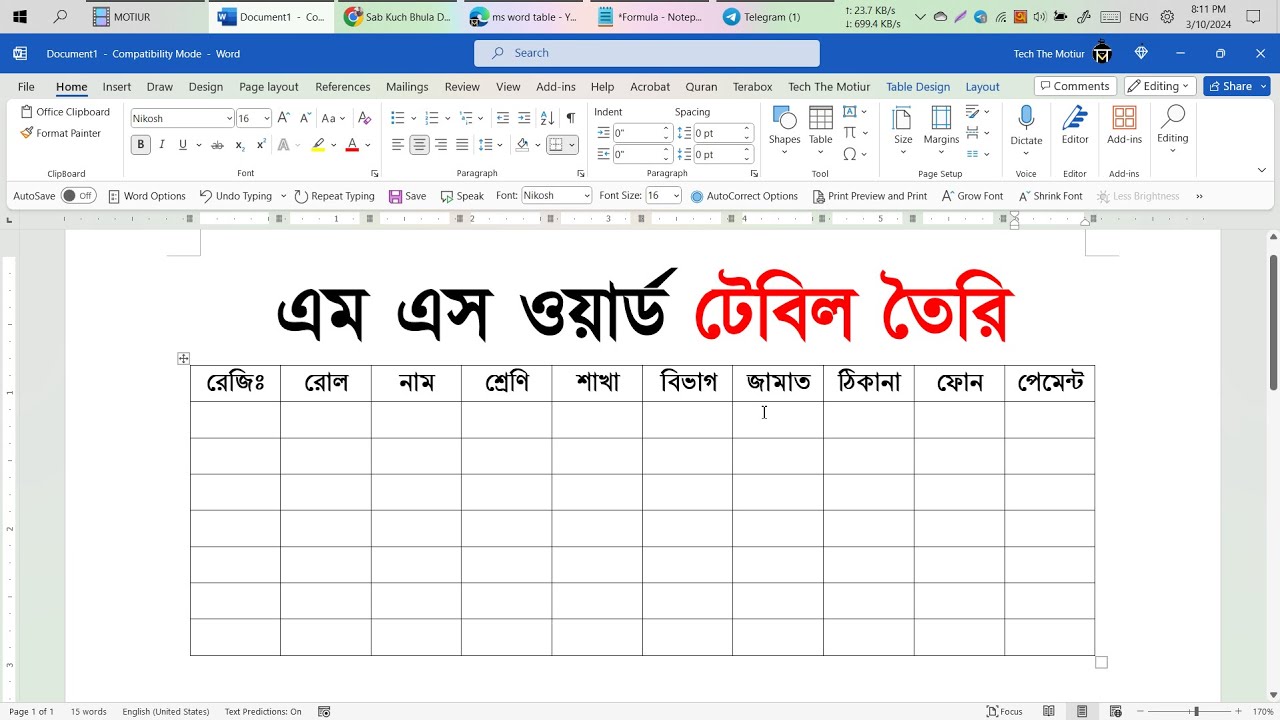Open the Comments pane
The width and height of the screenshot is (1280, 720).
[1074, 86]
